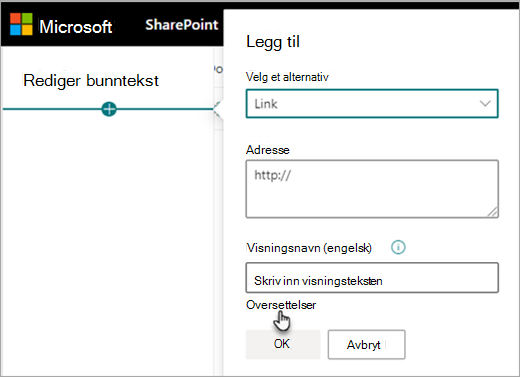This screenshot has height=377, width=520.
Task: Open the Velg et alternativ dropdown chevron
Action: (x=485, y=103)
